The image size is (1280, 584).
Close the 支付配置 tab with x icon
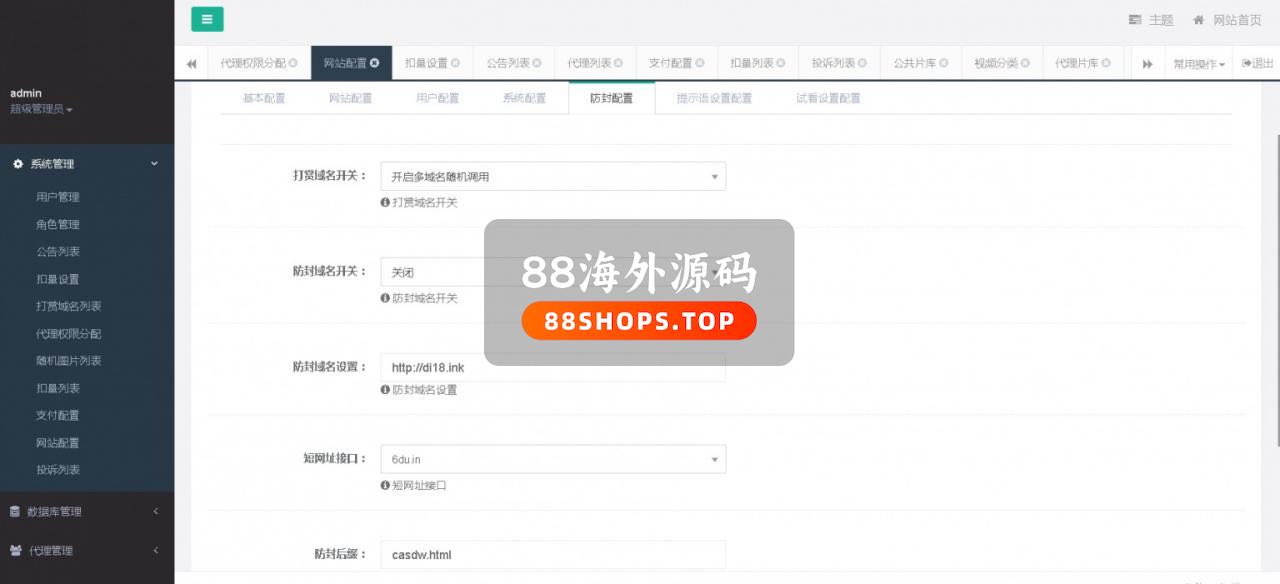(x=700, y=63)
